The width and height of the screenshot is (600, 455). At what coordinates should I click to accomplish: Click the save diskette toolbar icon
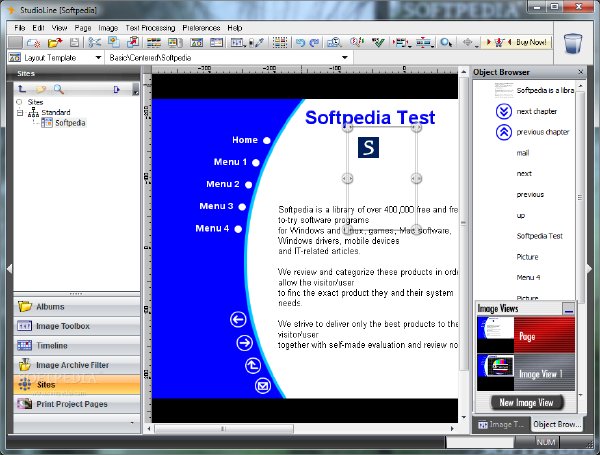pos(74,42)
